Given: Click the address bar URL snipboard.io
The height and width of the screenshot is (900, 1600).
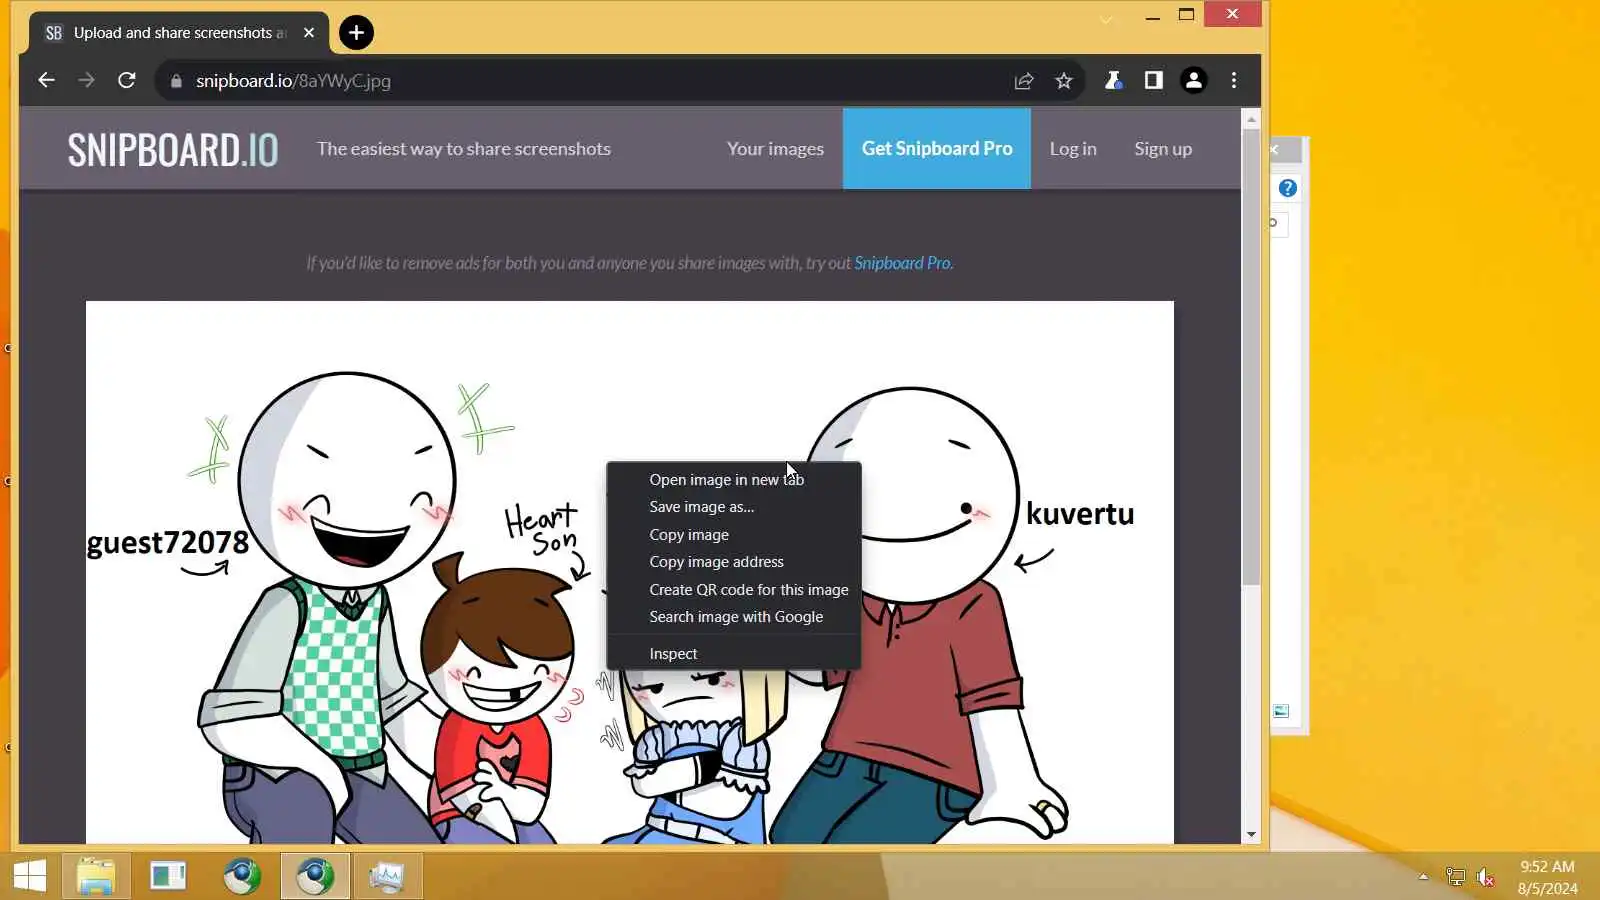Looking at the screenshot, I should (293, 81).
